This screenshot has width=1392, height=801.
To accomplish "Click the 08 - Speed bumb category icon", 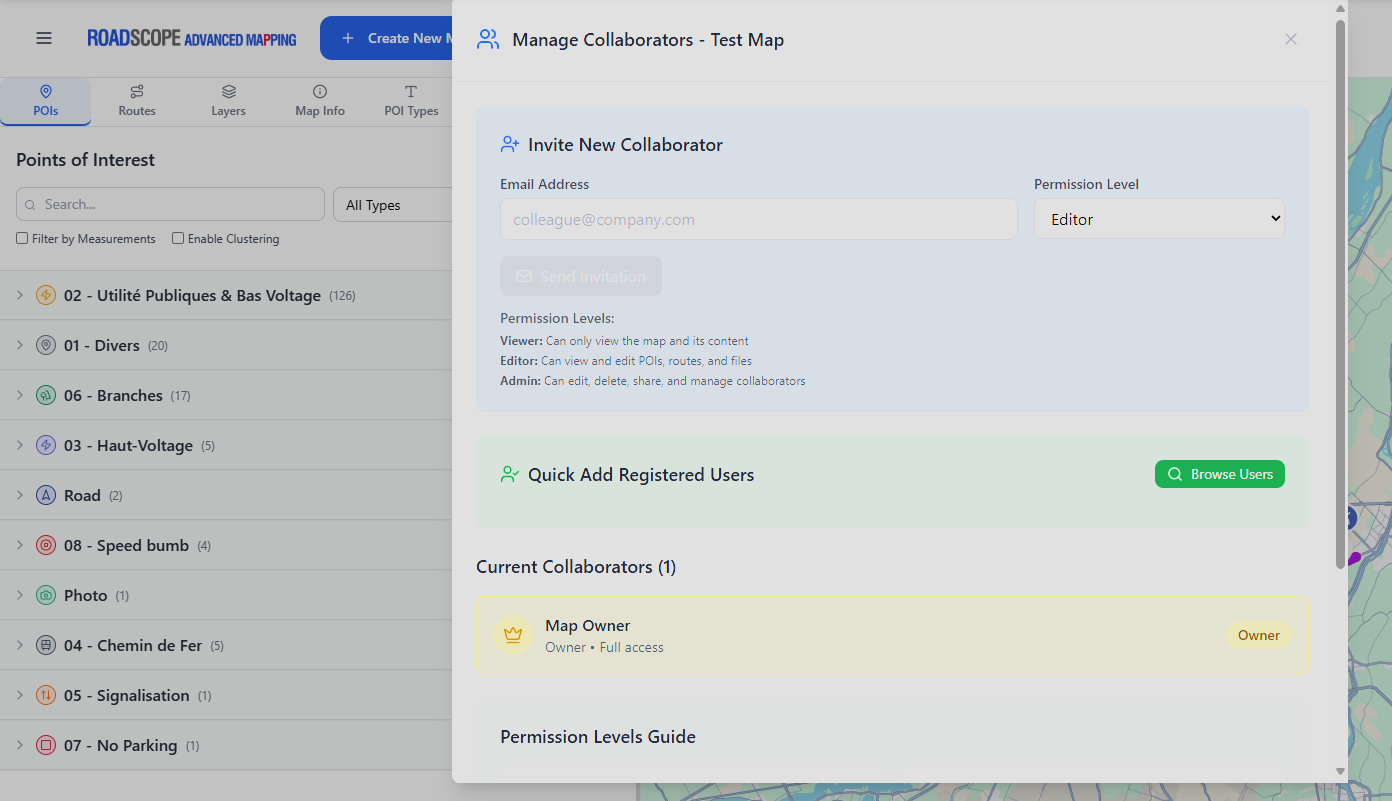I will [45, 545].
